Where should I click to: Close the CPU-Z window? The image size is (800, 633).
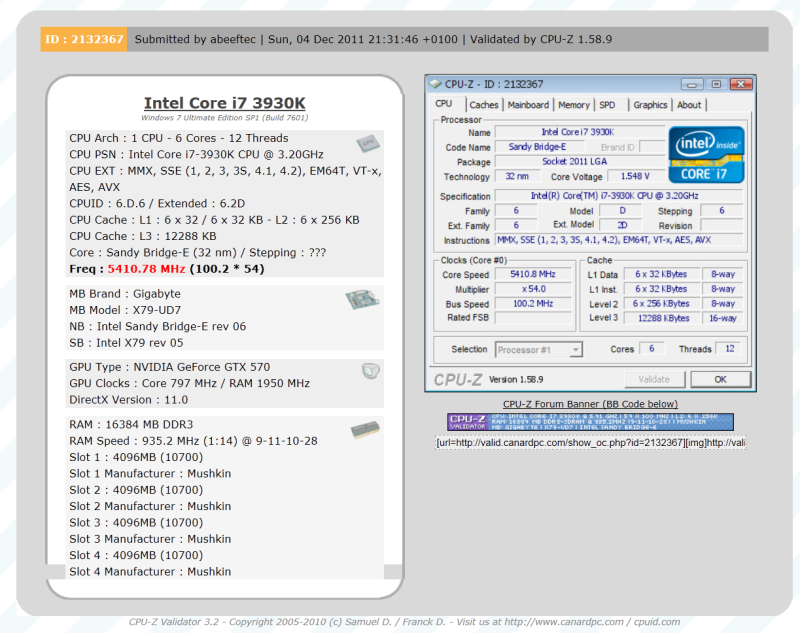click(x=739, y=84)
